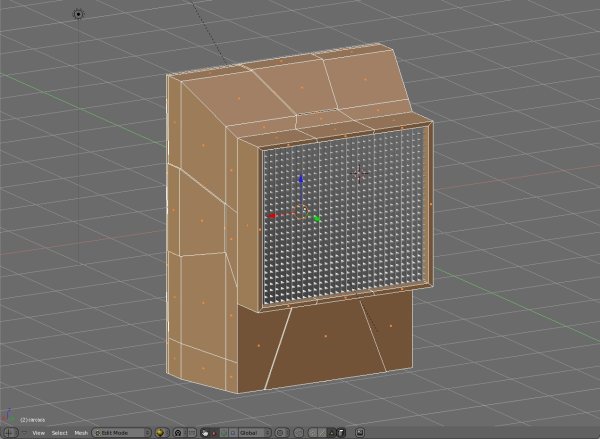Select the lamp object in the top-left viewport
The image size is (600, 439).
[78, 15]
